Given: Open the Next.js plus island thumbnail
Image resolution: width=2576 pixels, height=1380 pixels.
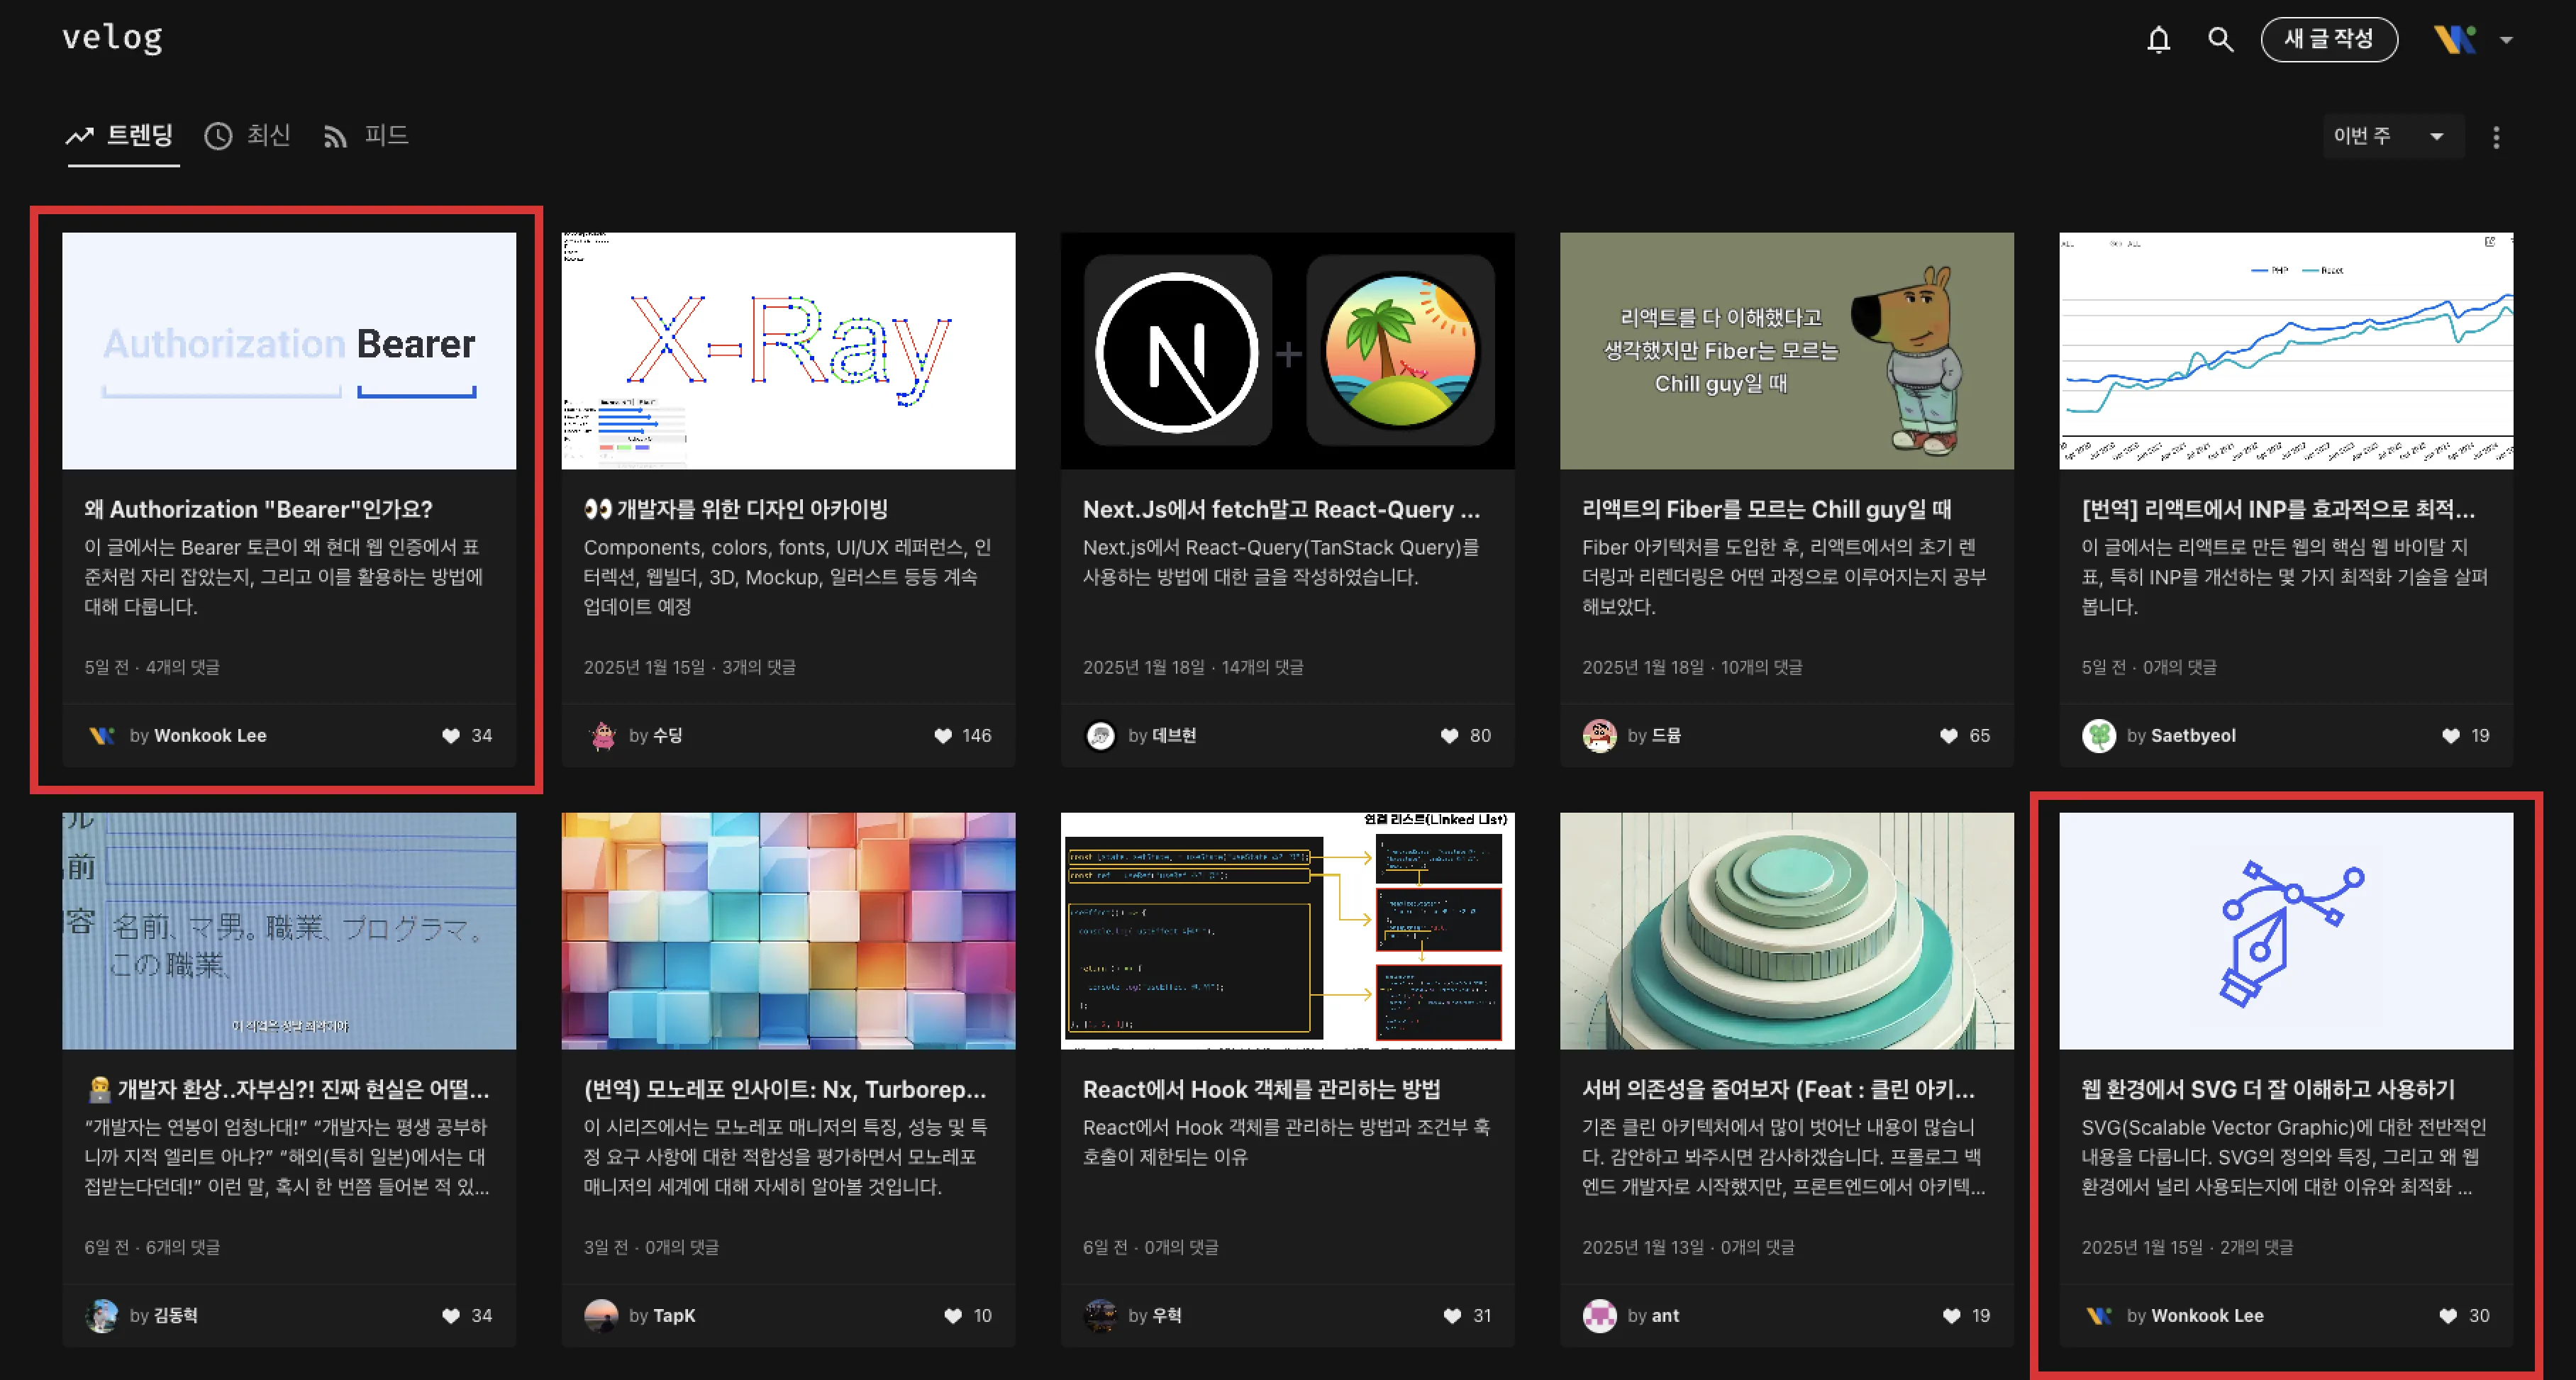Looking at the screenshot, I should tap(1288, 351).
